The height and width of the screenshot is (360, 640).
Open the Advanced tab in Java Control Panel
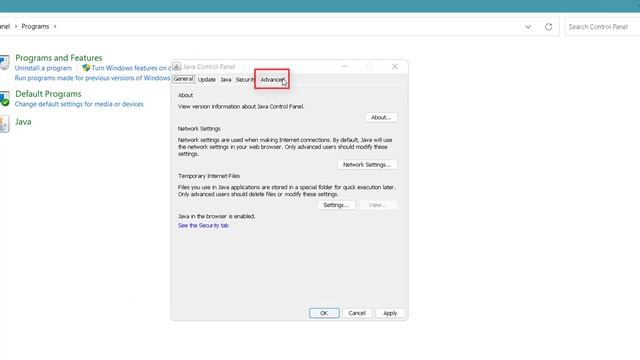pyautogui.click(x=272, y=80)
